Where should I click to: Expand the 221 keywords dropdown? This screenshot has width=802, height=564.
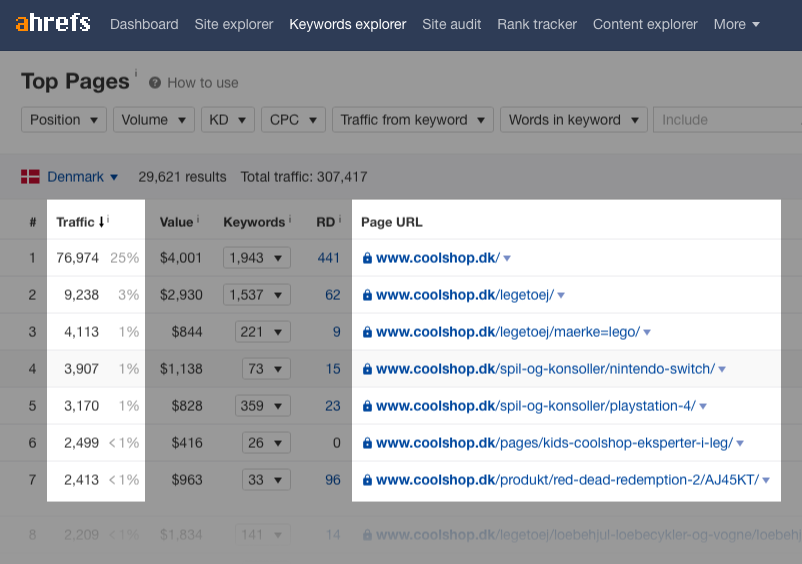263,332
